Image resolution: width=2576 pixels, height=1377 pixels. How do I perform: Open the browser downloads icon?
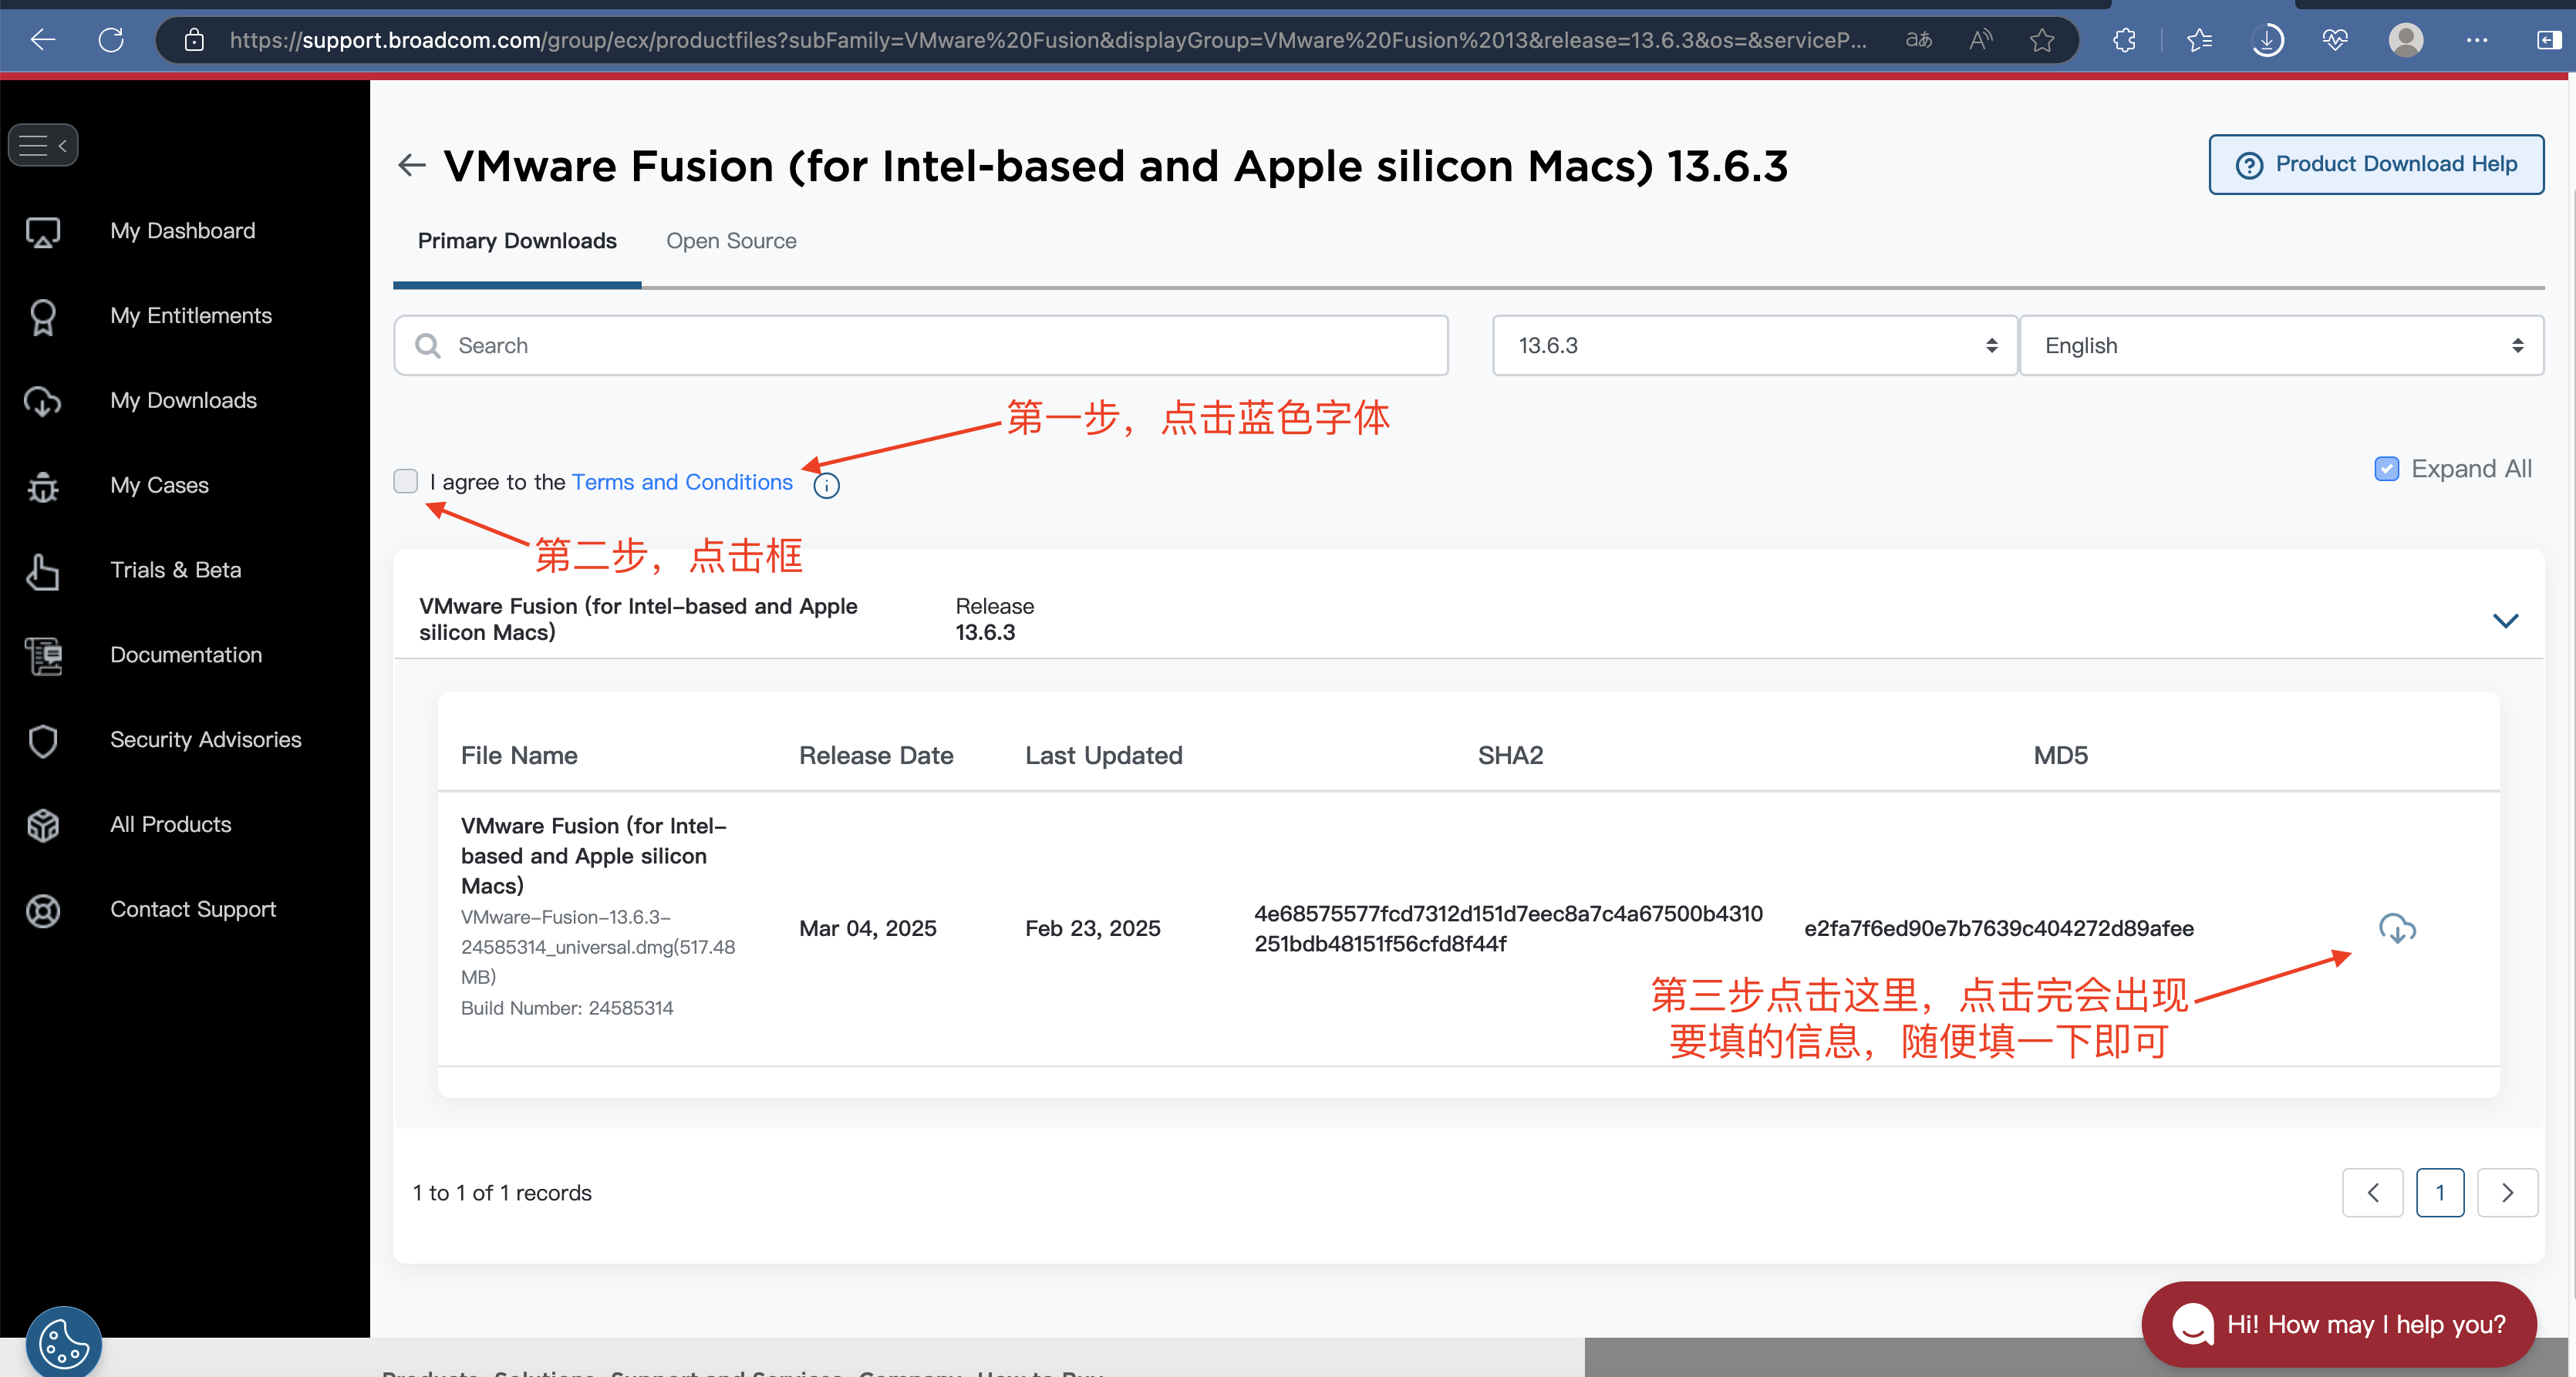pos(2267,40)
